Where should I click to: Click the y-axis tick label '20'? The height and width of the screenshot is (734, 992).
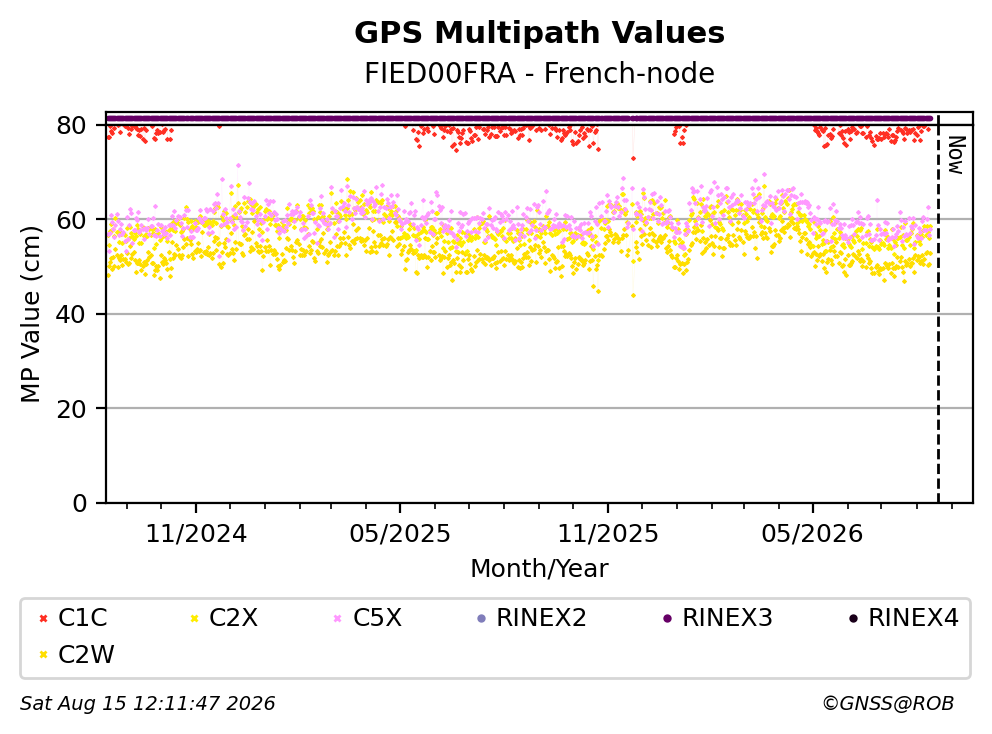[71, 409]
